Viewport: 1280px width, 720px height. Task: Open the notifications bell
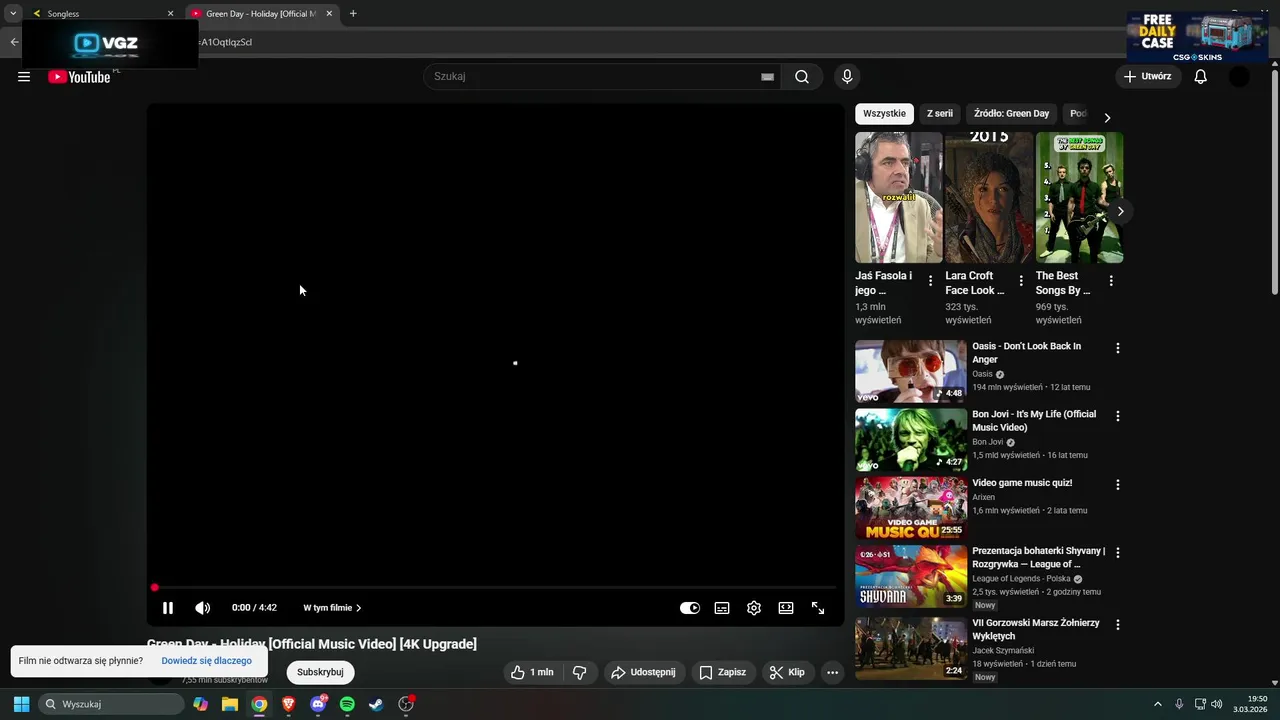(1201, 77)
